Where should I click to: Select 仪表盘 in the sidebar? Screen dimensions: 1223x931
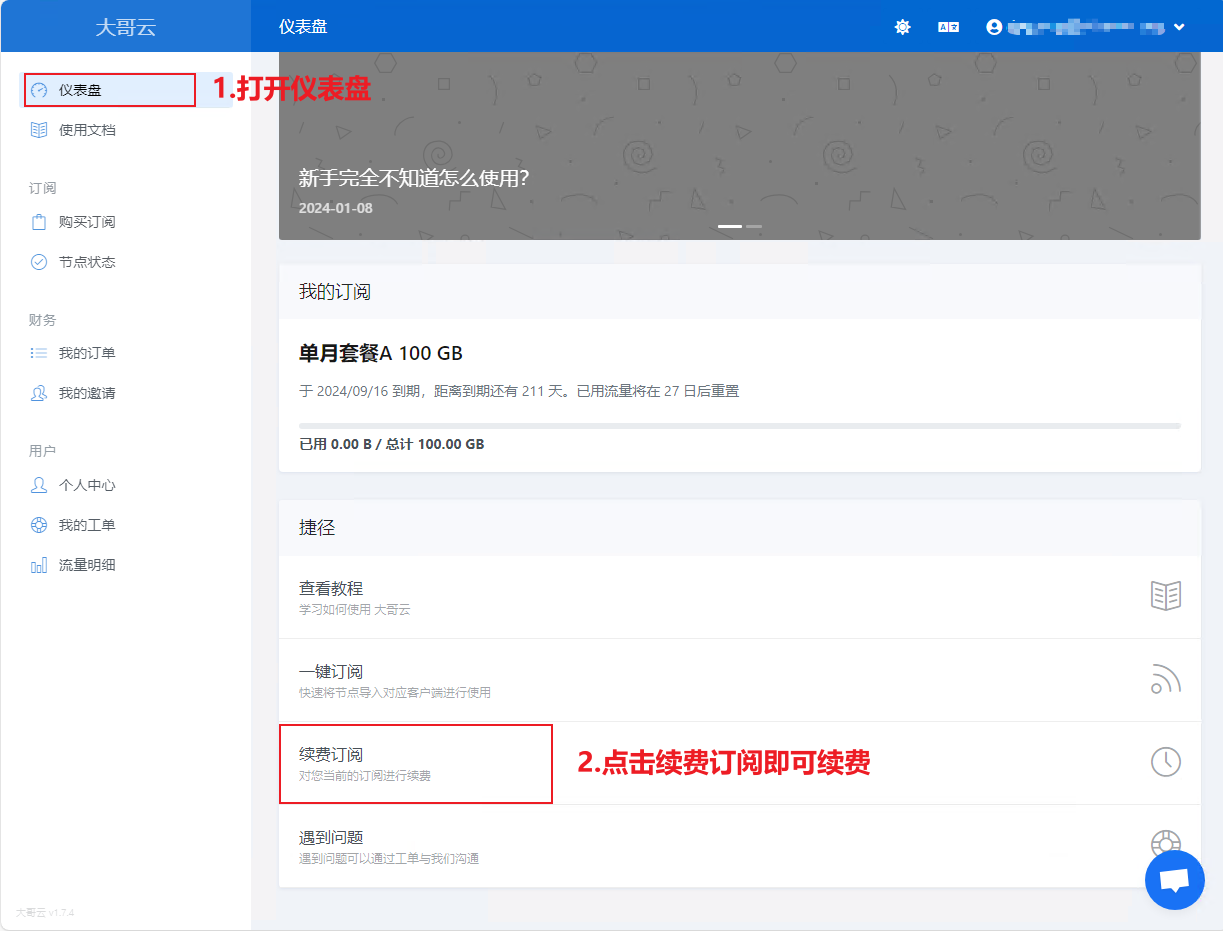click(x=80, y=90)
